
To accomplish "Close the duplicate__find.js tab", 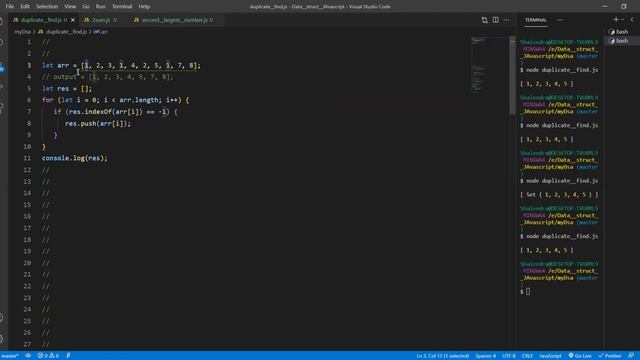I will click(73, 20).
